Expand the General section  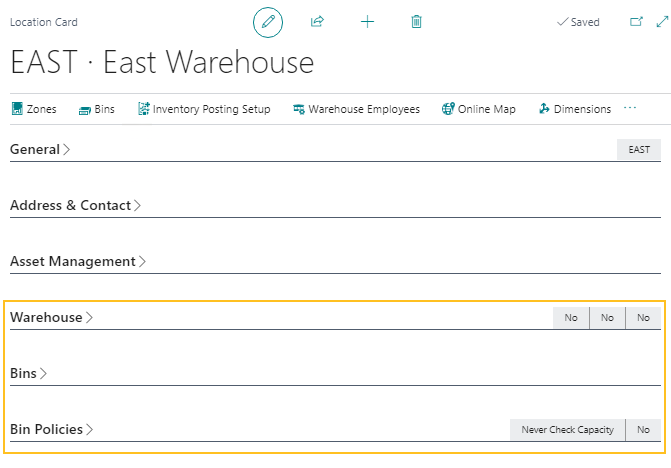tap(40, 149)
